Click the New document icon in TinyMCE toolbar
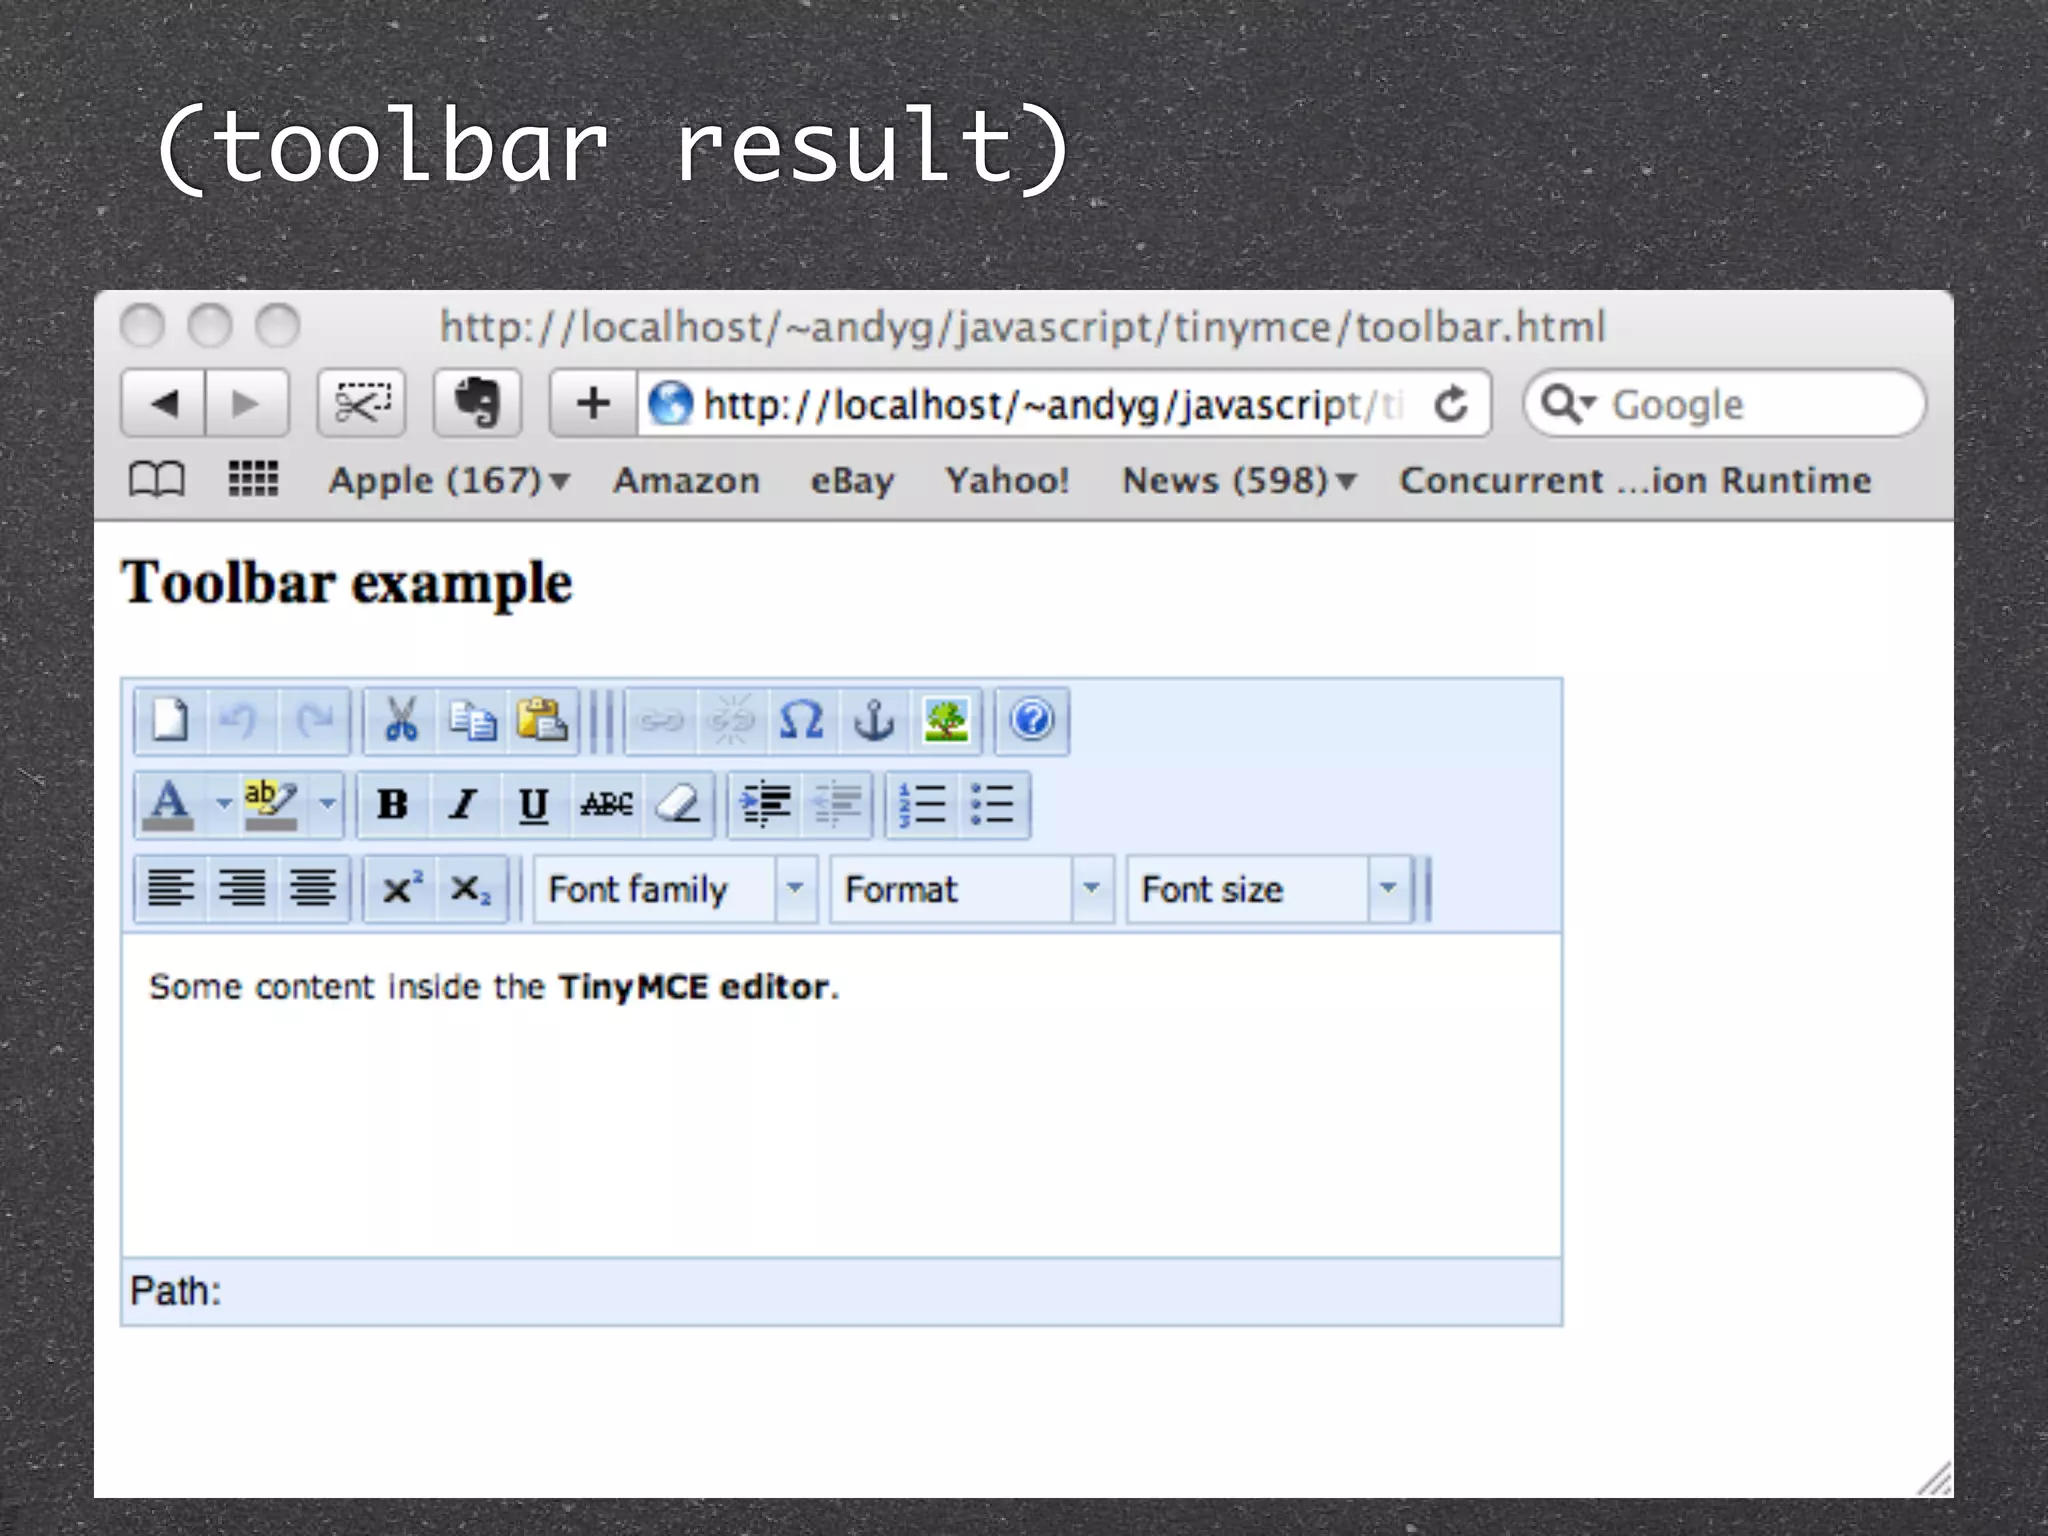This screenshot has height=1536, width=2048. 171,721
